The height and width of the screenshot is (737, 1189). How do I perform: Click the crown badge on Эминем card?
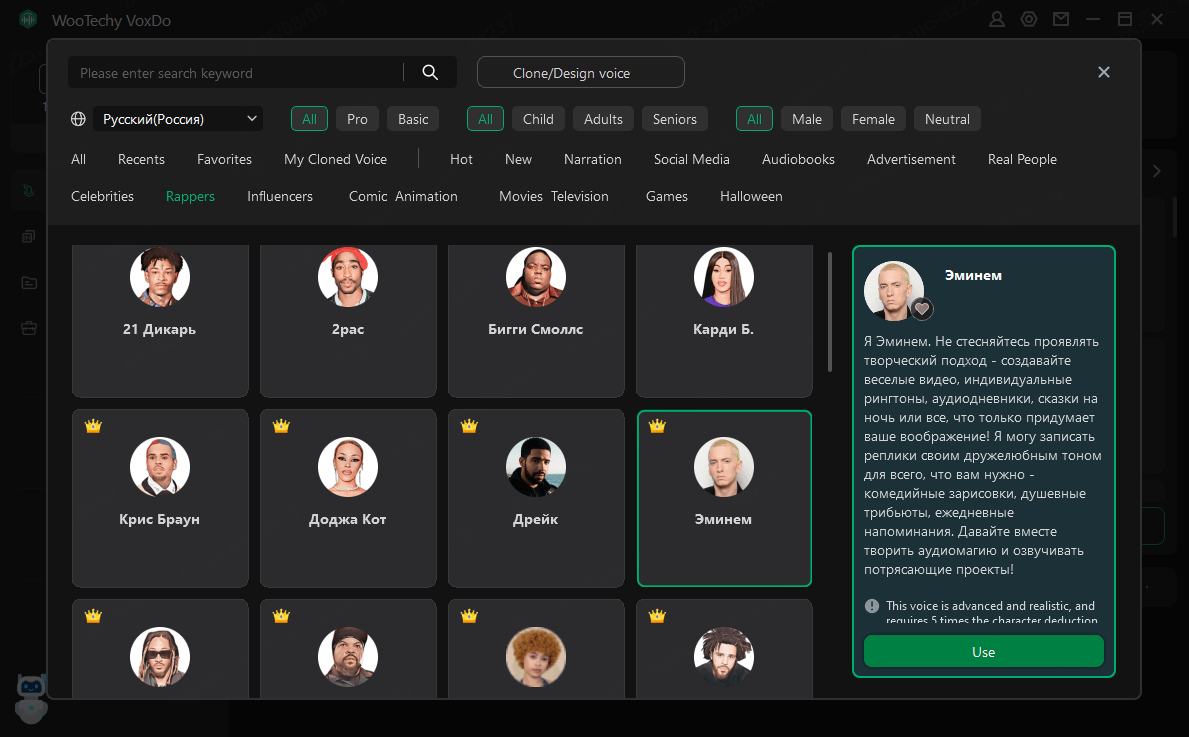click(x=657, y=426)
